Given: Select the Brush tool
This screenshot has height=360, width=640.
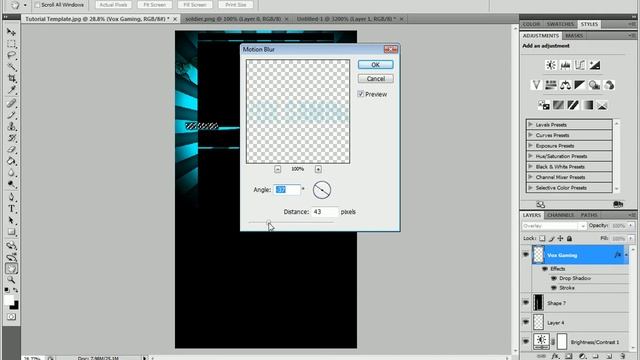Looking at the screenshot, I should (x=11, y=115).
